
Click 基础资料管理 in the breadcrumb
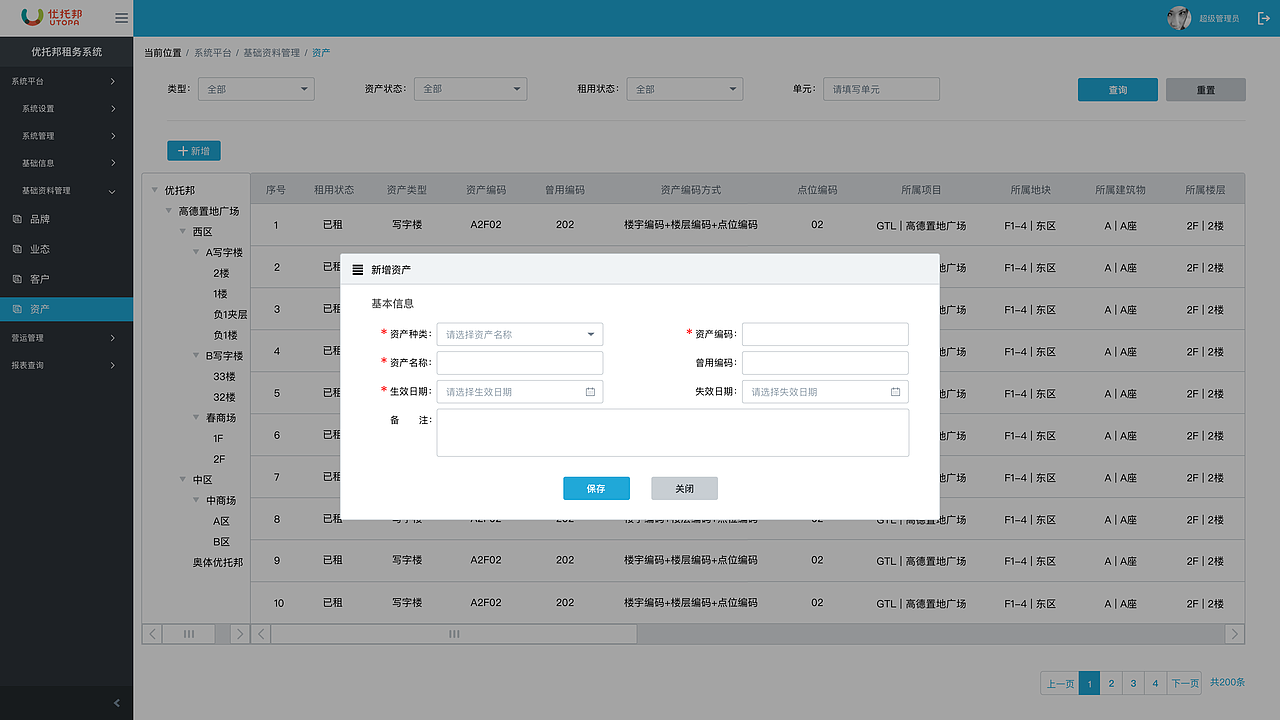[271, 52]
